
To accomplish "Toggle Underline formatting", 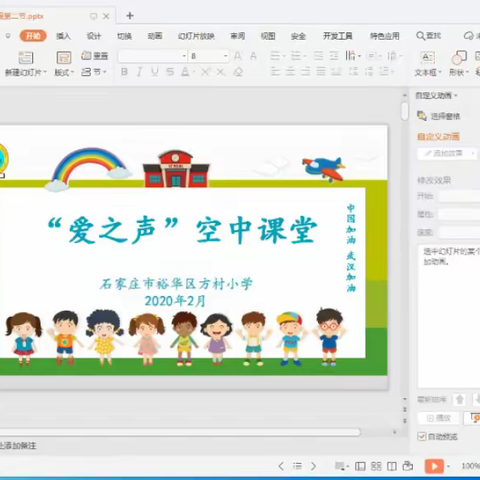I will tap(155, 72).
